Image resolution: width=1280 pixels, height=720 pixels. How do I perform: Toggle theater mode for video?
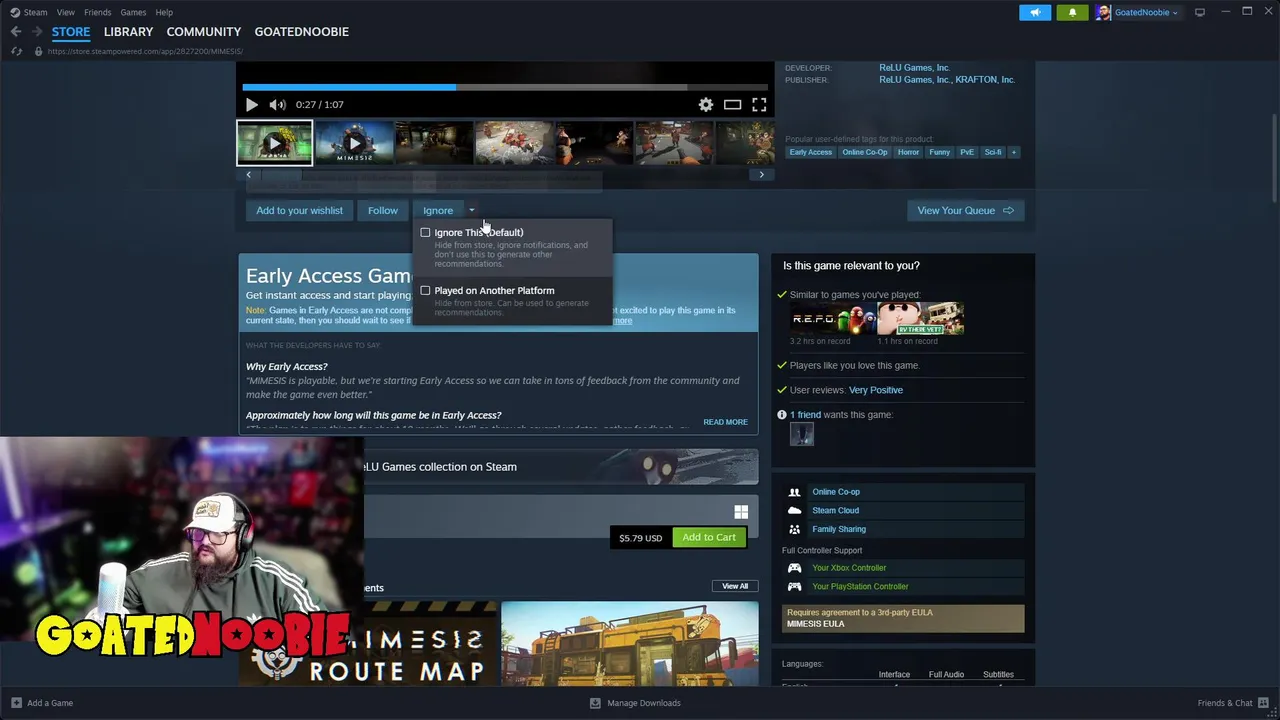point(732,104)
